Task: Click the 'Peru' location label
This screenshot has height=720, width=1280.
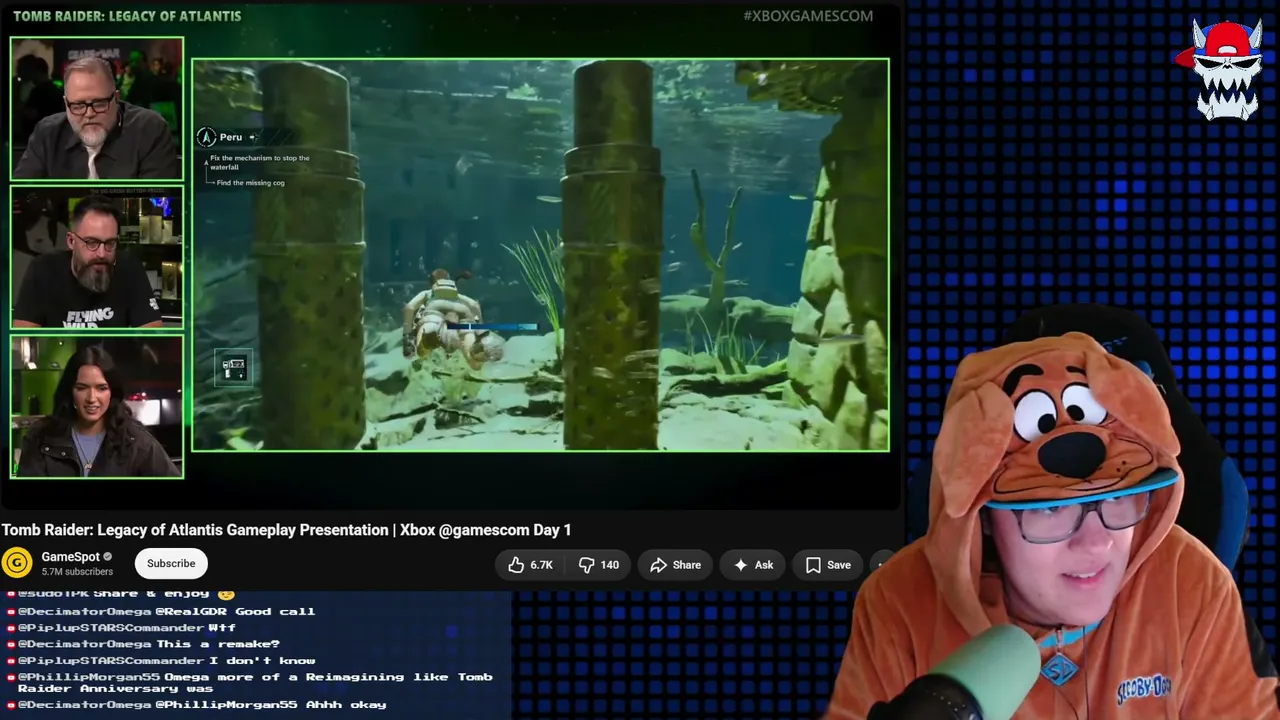Action: [x=231, y=137]
